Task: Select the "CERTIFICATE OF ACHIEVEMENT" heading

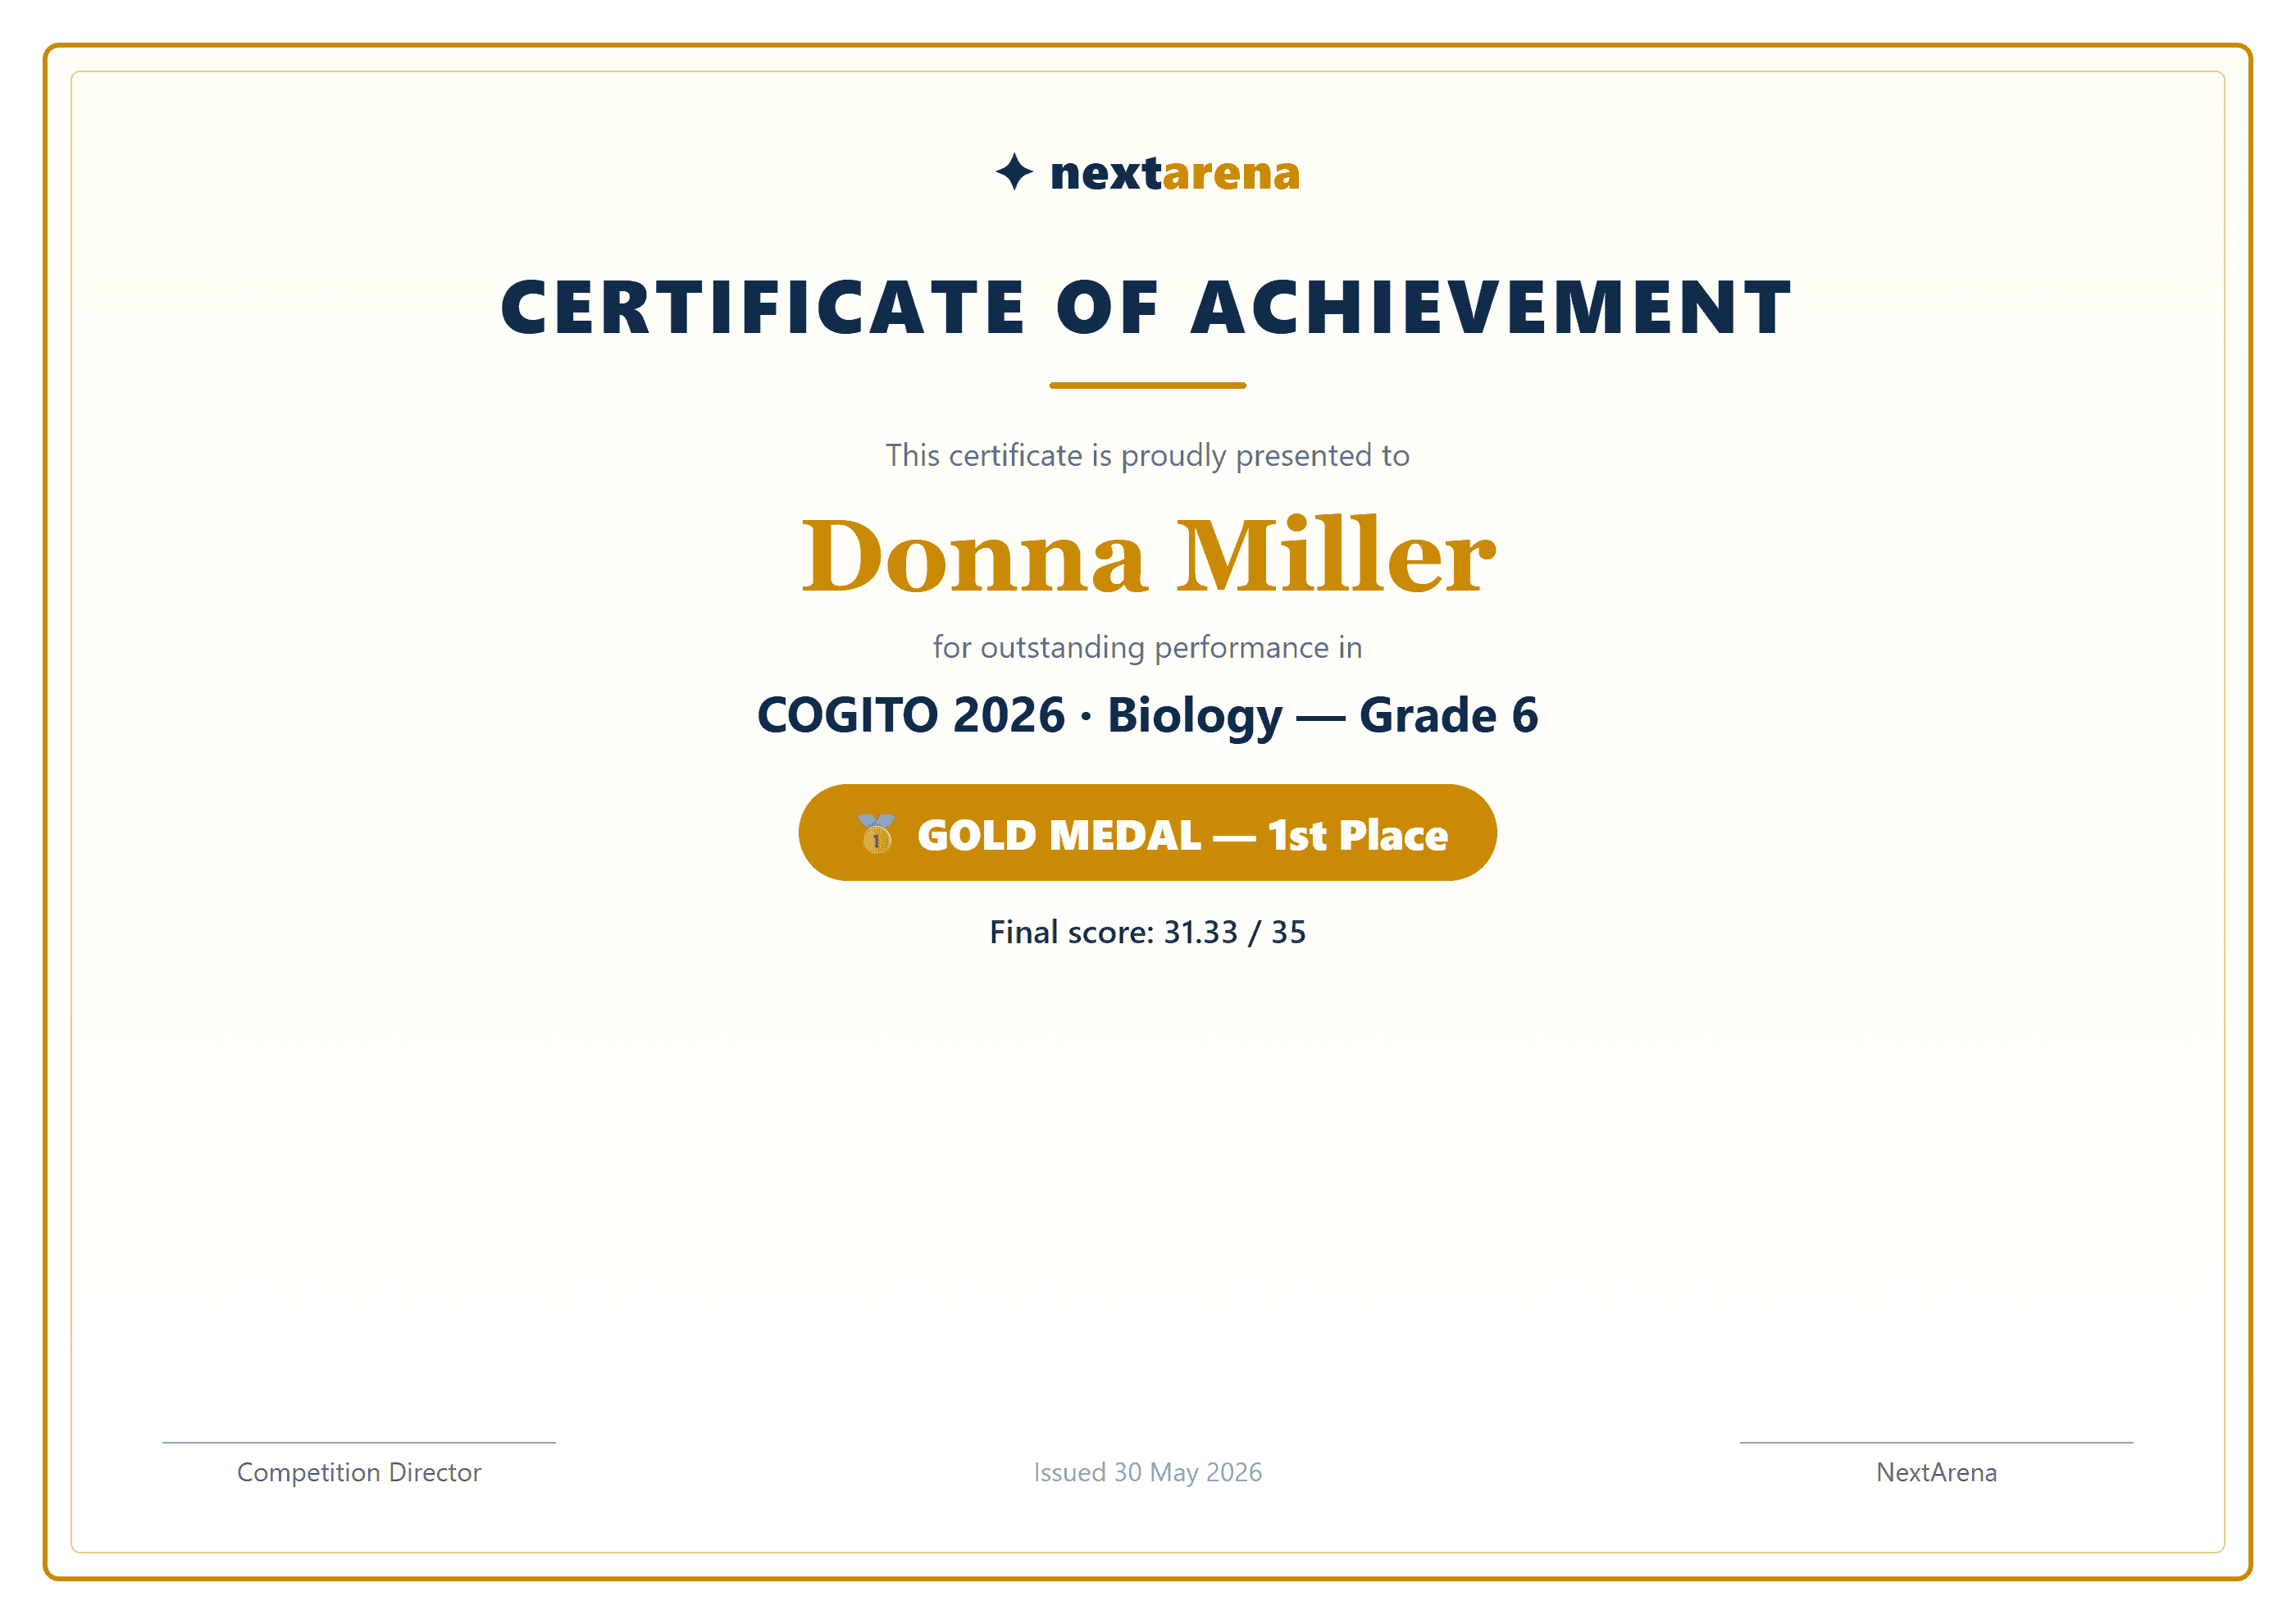Action: [x=1147, y=307]
